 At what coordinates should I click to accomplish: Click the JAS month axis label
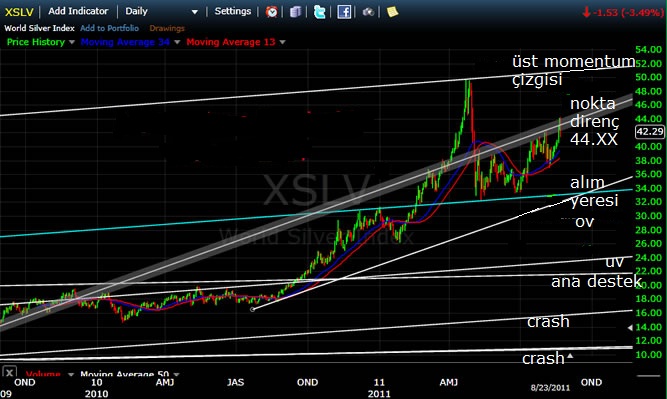pos(235,382)
